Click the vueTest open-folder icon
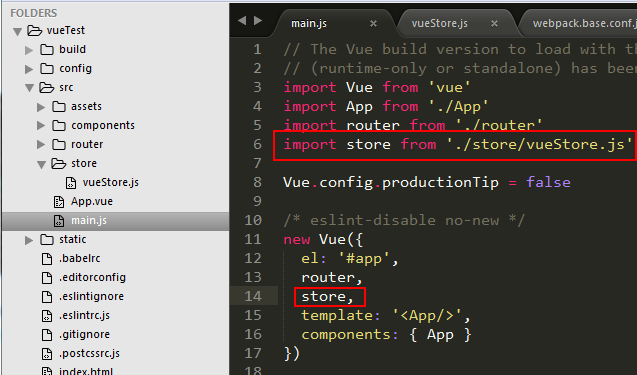 34,30
